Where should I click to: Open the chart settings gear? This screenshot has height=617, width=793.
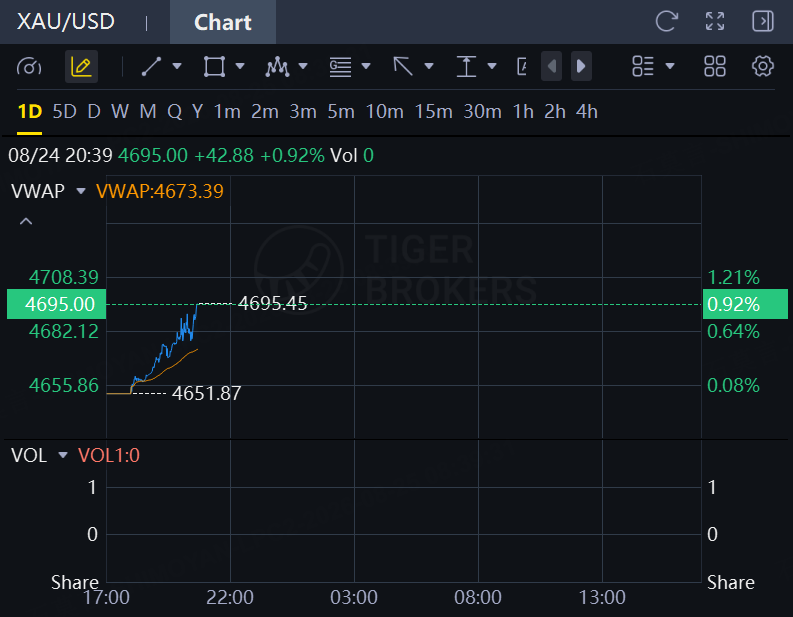click(763, 66)
